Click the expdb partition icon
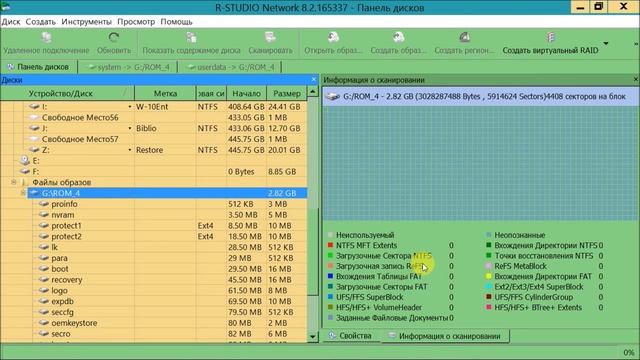This screenshot has width=640, height=360. [44, 301]
